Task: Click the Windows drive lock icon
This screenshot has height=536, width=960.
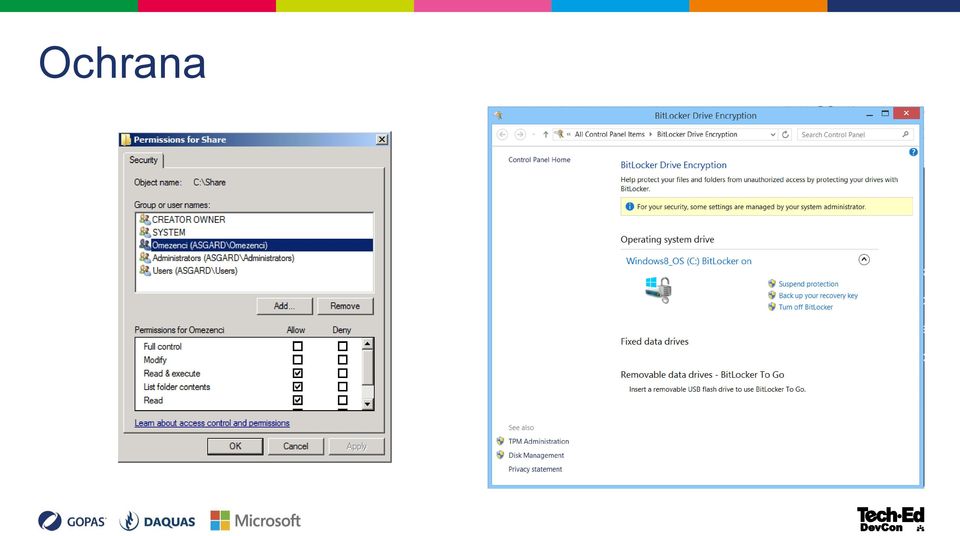Action: click(x=658, y=289)
